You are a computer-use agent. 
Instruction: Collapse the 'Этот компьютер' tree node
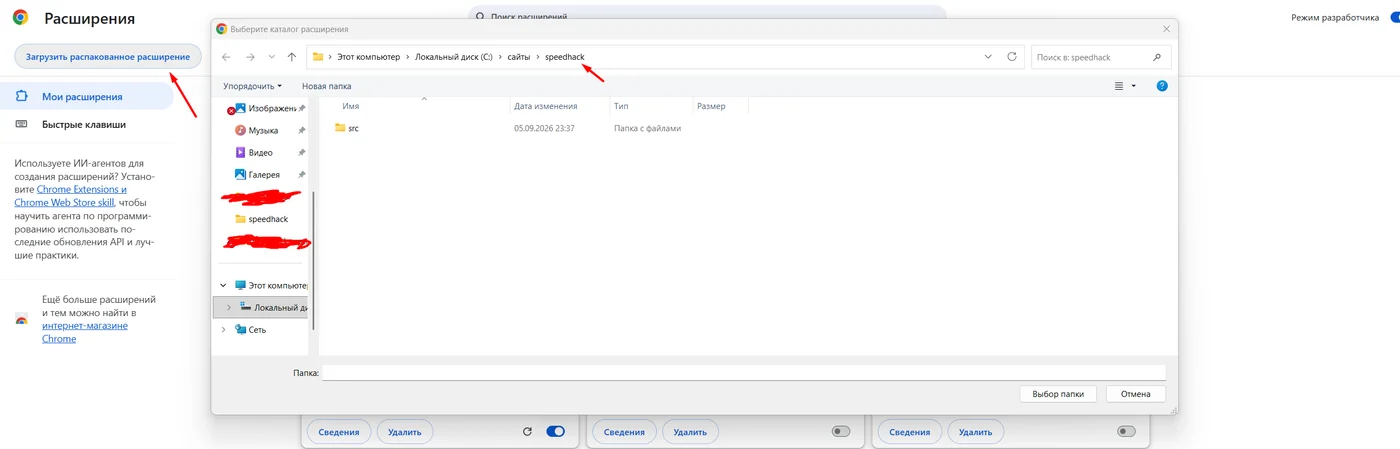[x=223, y=285]
